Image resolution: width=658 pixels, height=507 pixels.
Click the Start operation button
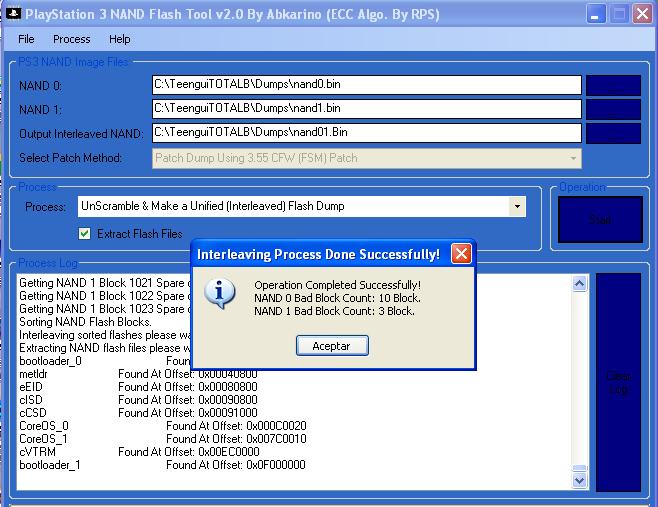[x=599, y=219]
